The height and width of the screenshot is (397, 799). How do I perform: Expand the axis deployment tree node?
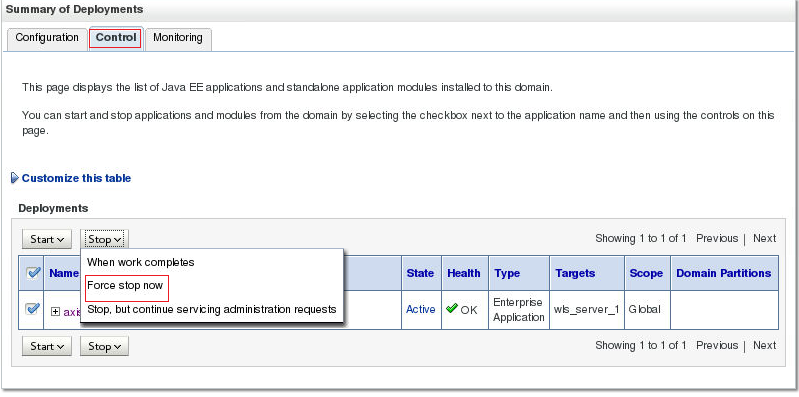[x=56, y=312]
